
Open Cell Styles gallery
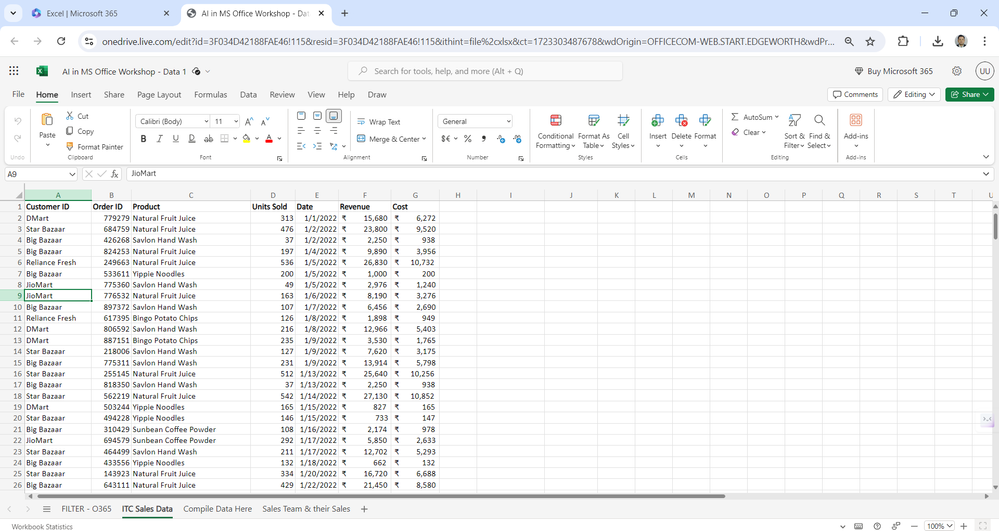click(623, 131)
